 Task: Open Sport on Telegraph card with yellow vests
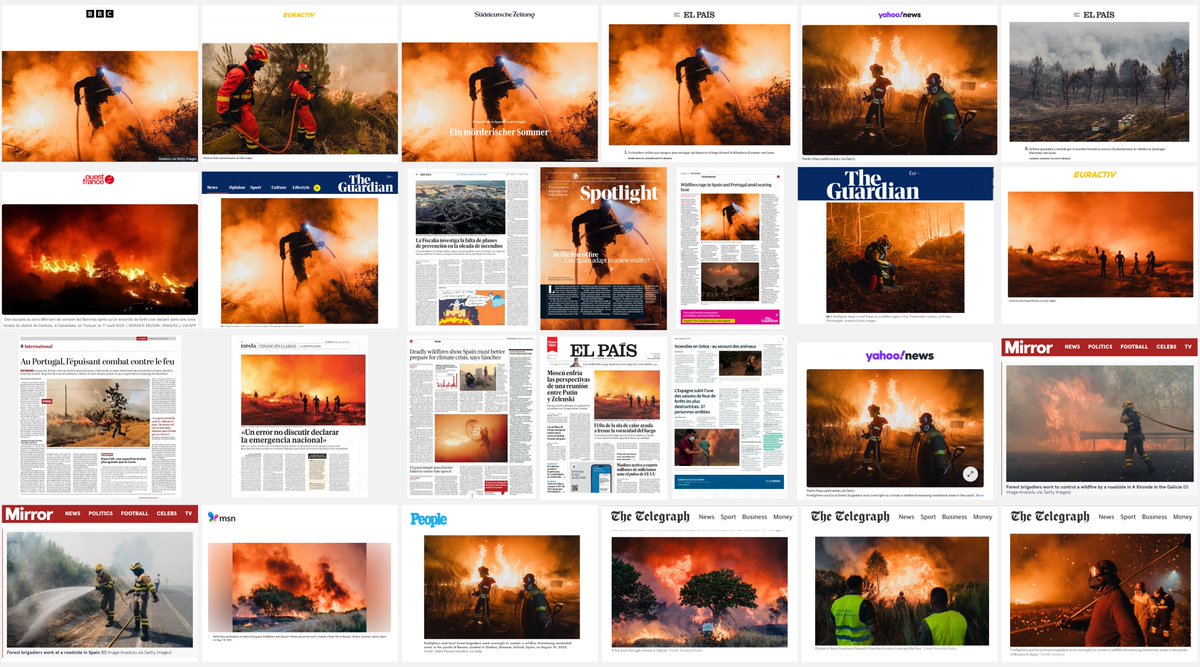[927, 517]
